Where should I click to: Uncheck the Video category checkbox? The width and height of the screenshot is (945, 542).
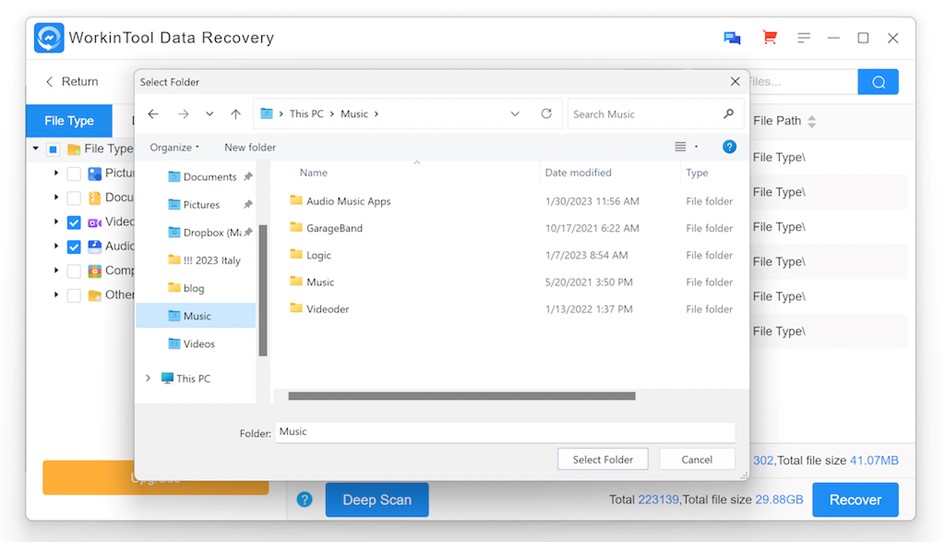[74, 222]
